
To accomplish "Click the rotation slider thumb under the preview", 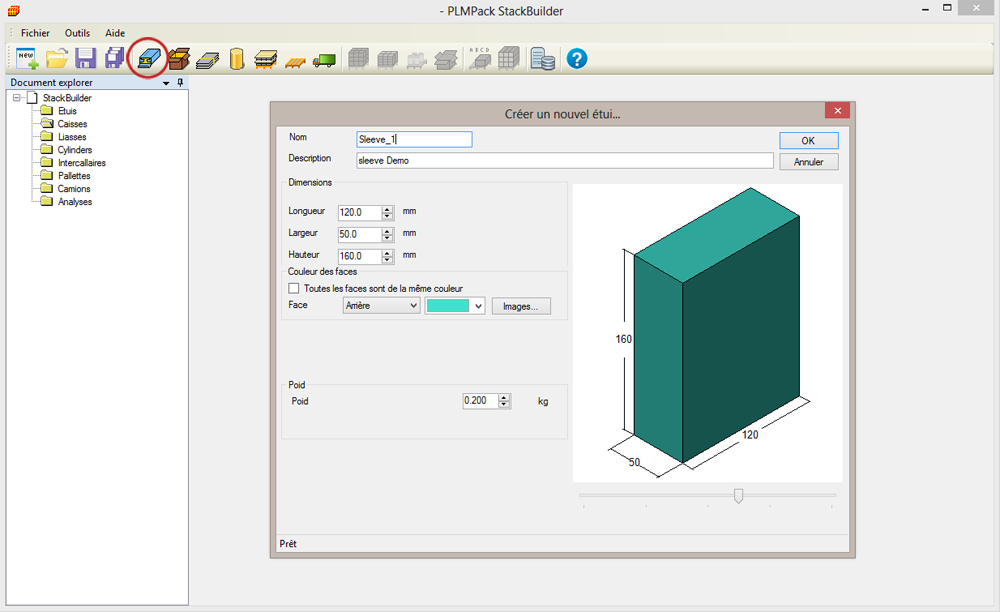I will (x=738, y=495).
